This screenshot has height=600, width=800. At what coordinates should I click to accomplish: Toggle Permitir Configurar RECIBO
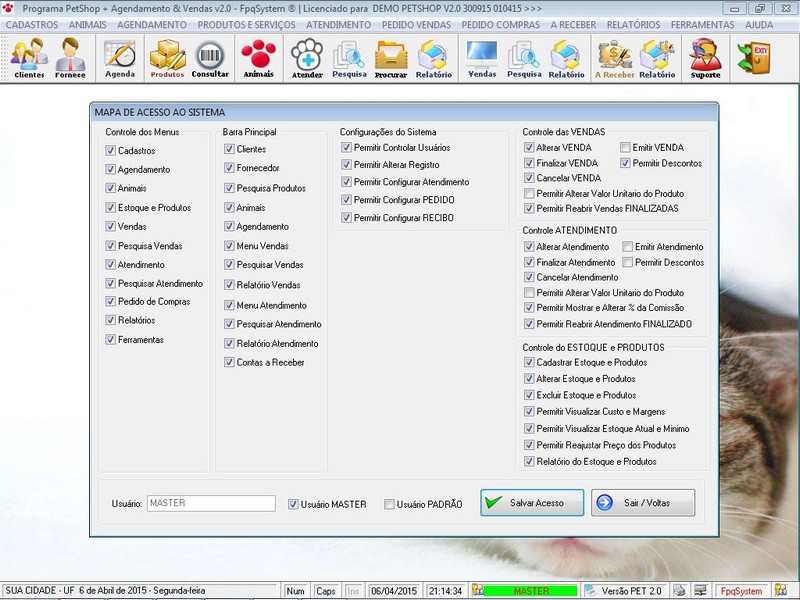(346, 218)
